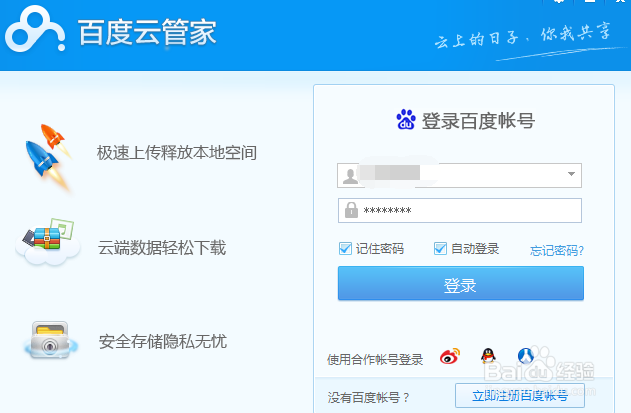
Task: Toggle the 记住密码 checkbox
Action: 345,249
